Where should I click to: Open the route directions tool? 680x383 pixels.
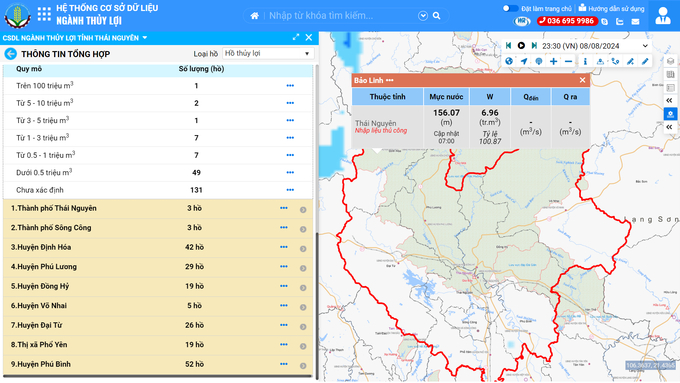pos(615,62)
